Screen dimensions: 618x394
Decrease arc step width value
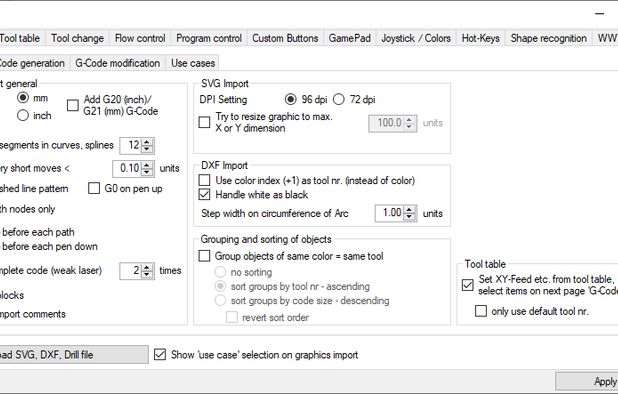[x=410, y=217]
